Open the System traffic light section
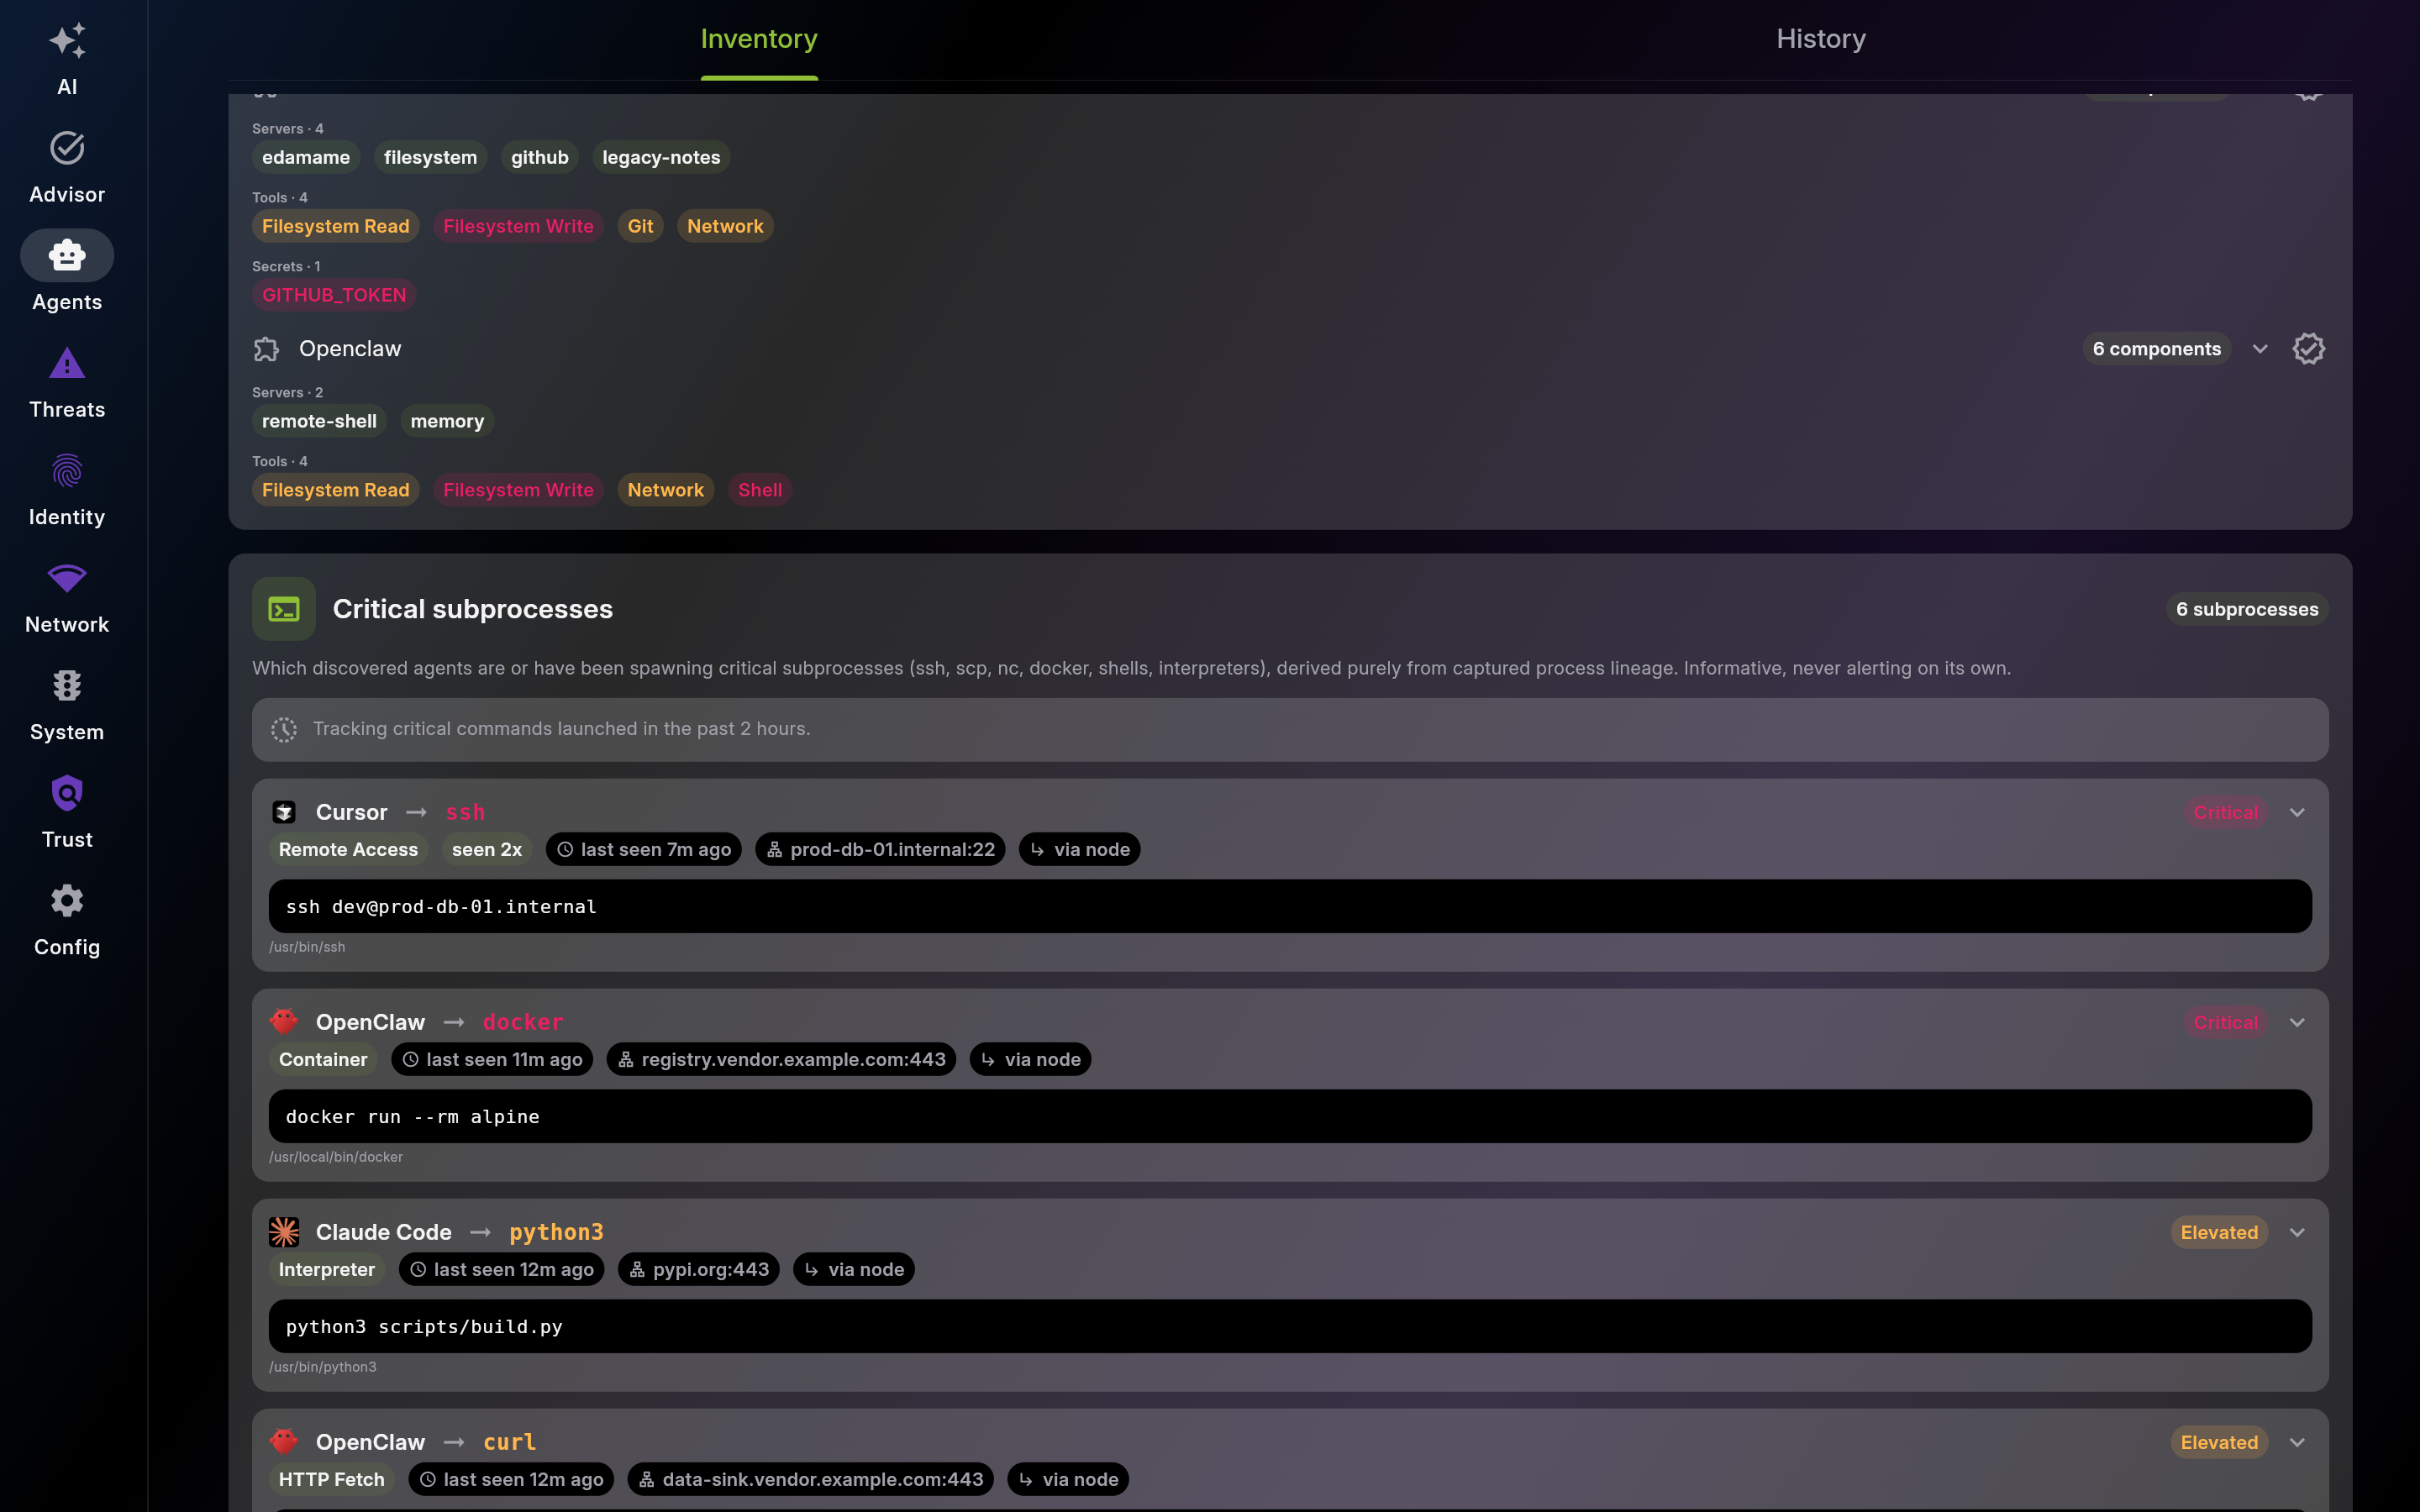 (67, 705)
